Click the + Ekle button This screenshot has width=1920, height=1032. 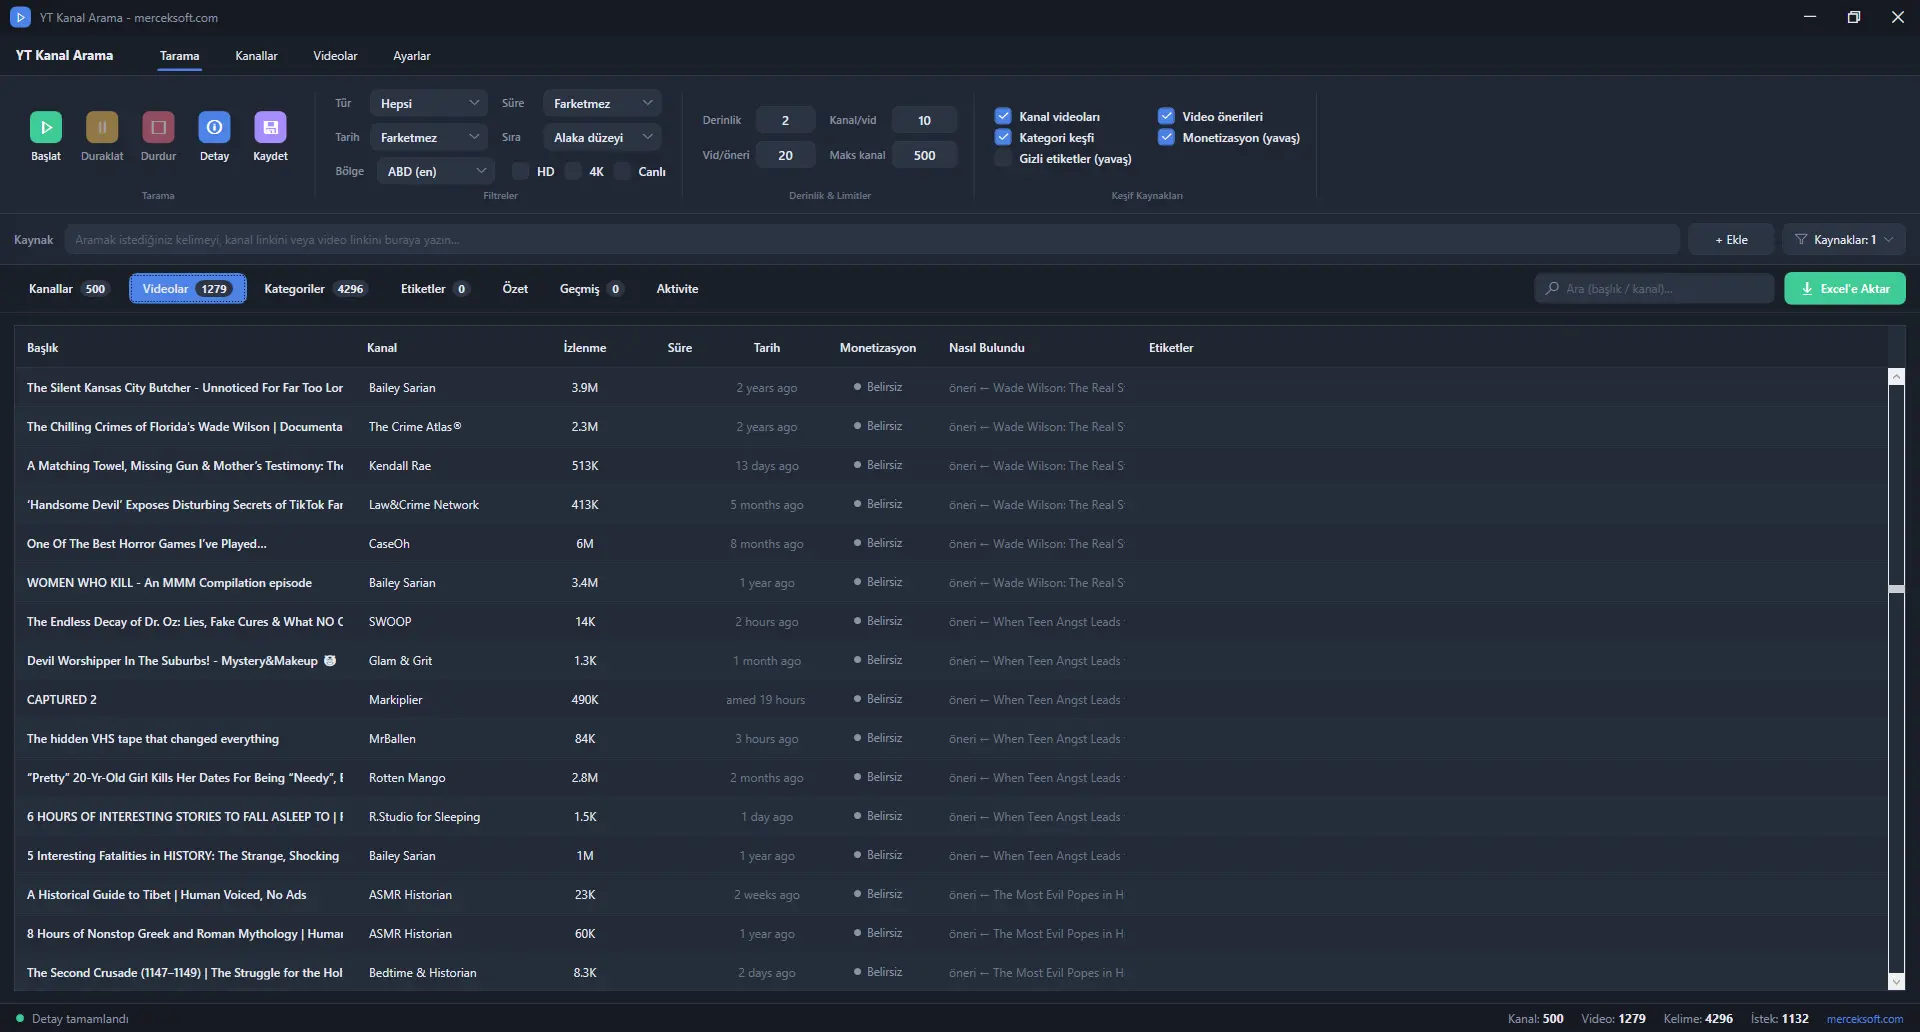[x=1731, y=239]
